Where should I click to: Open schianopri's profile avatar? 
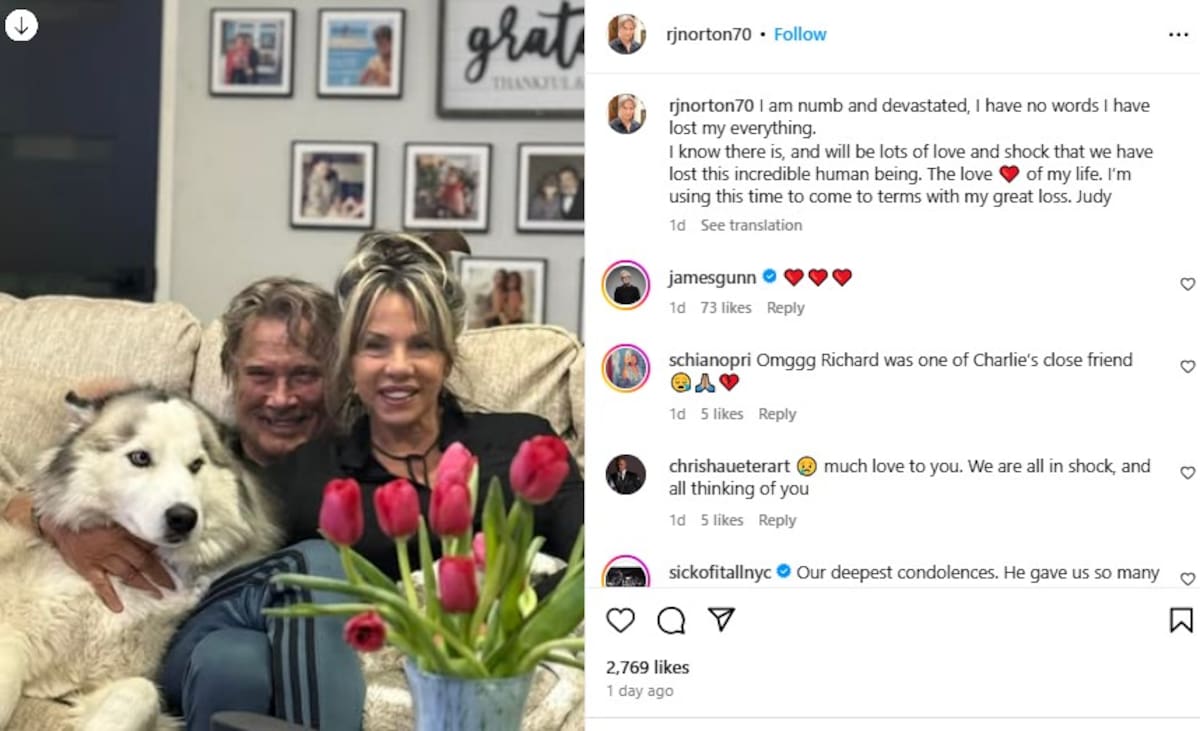pyautogui.click(x=626, y=368)
